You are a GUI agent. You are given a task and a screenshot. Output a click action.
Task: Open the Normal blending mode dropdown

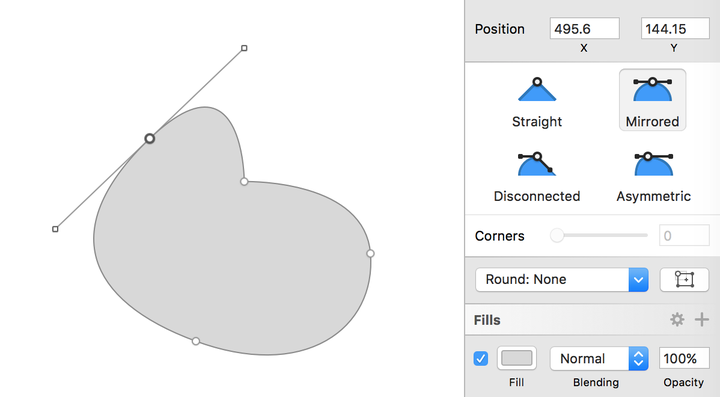pyautogui.click(x=599, y=358)
